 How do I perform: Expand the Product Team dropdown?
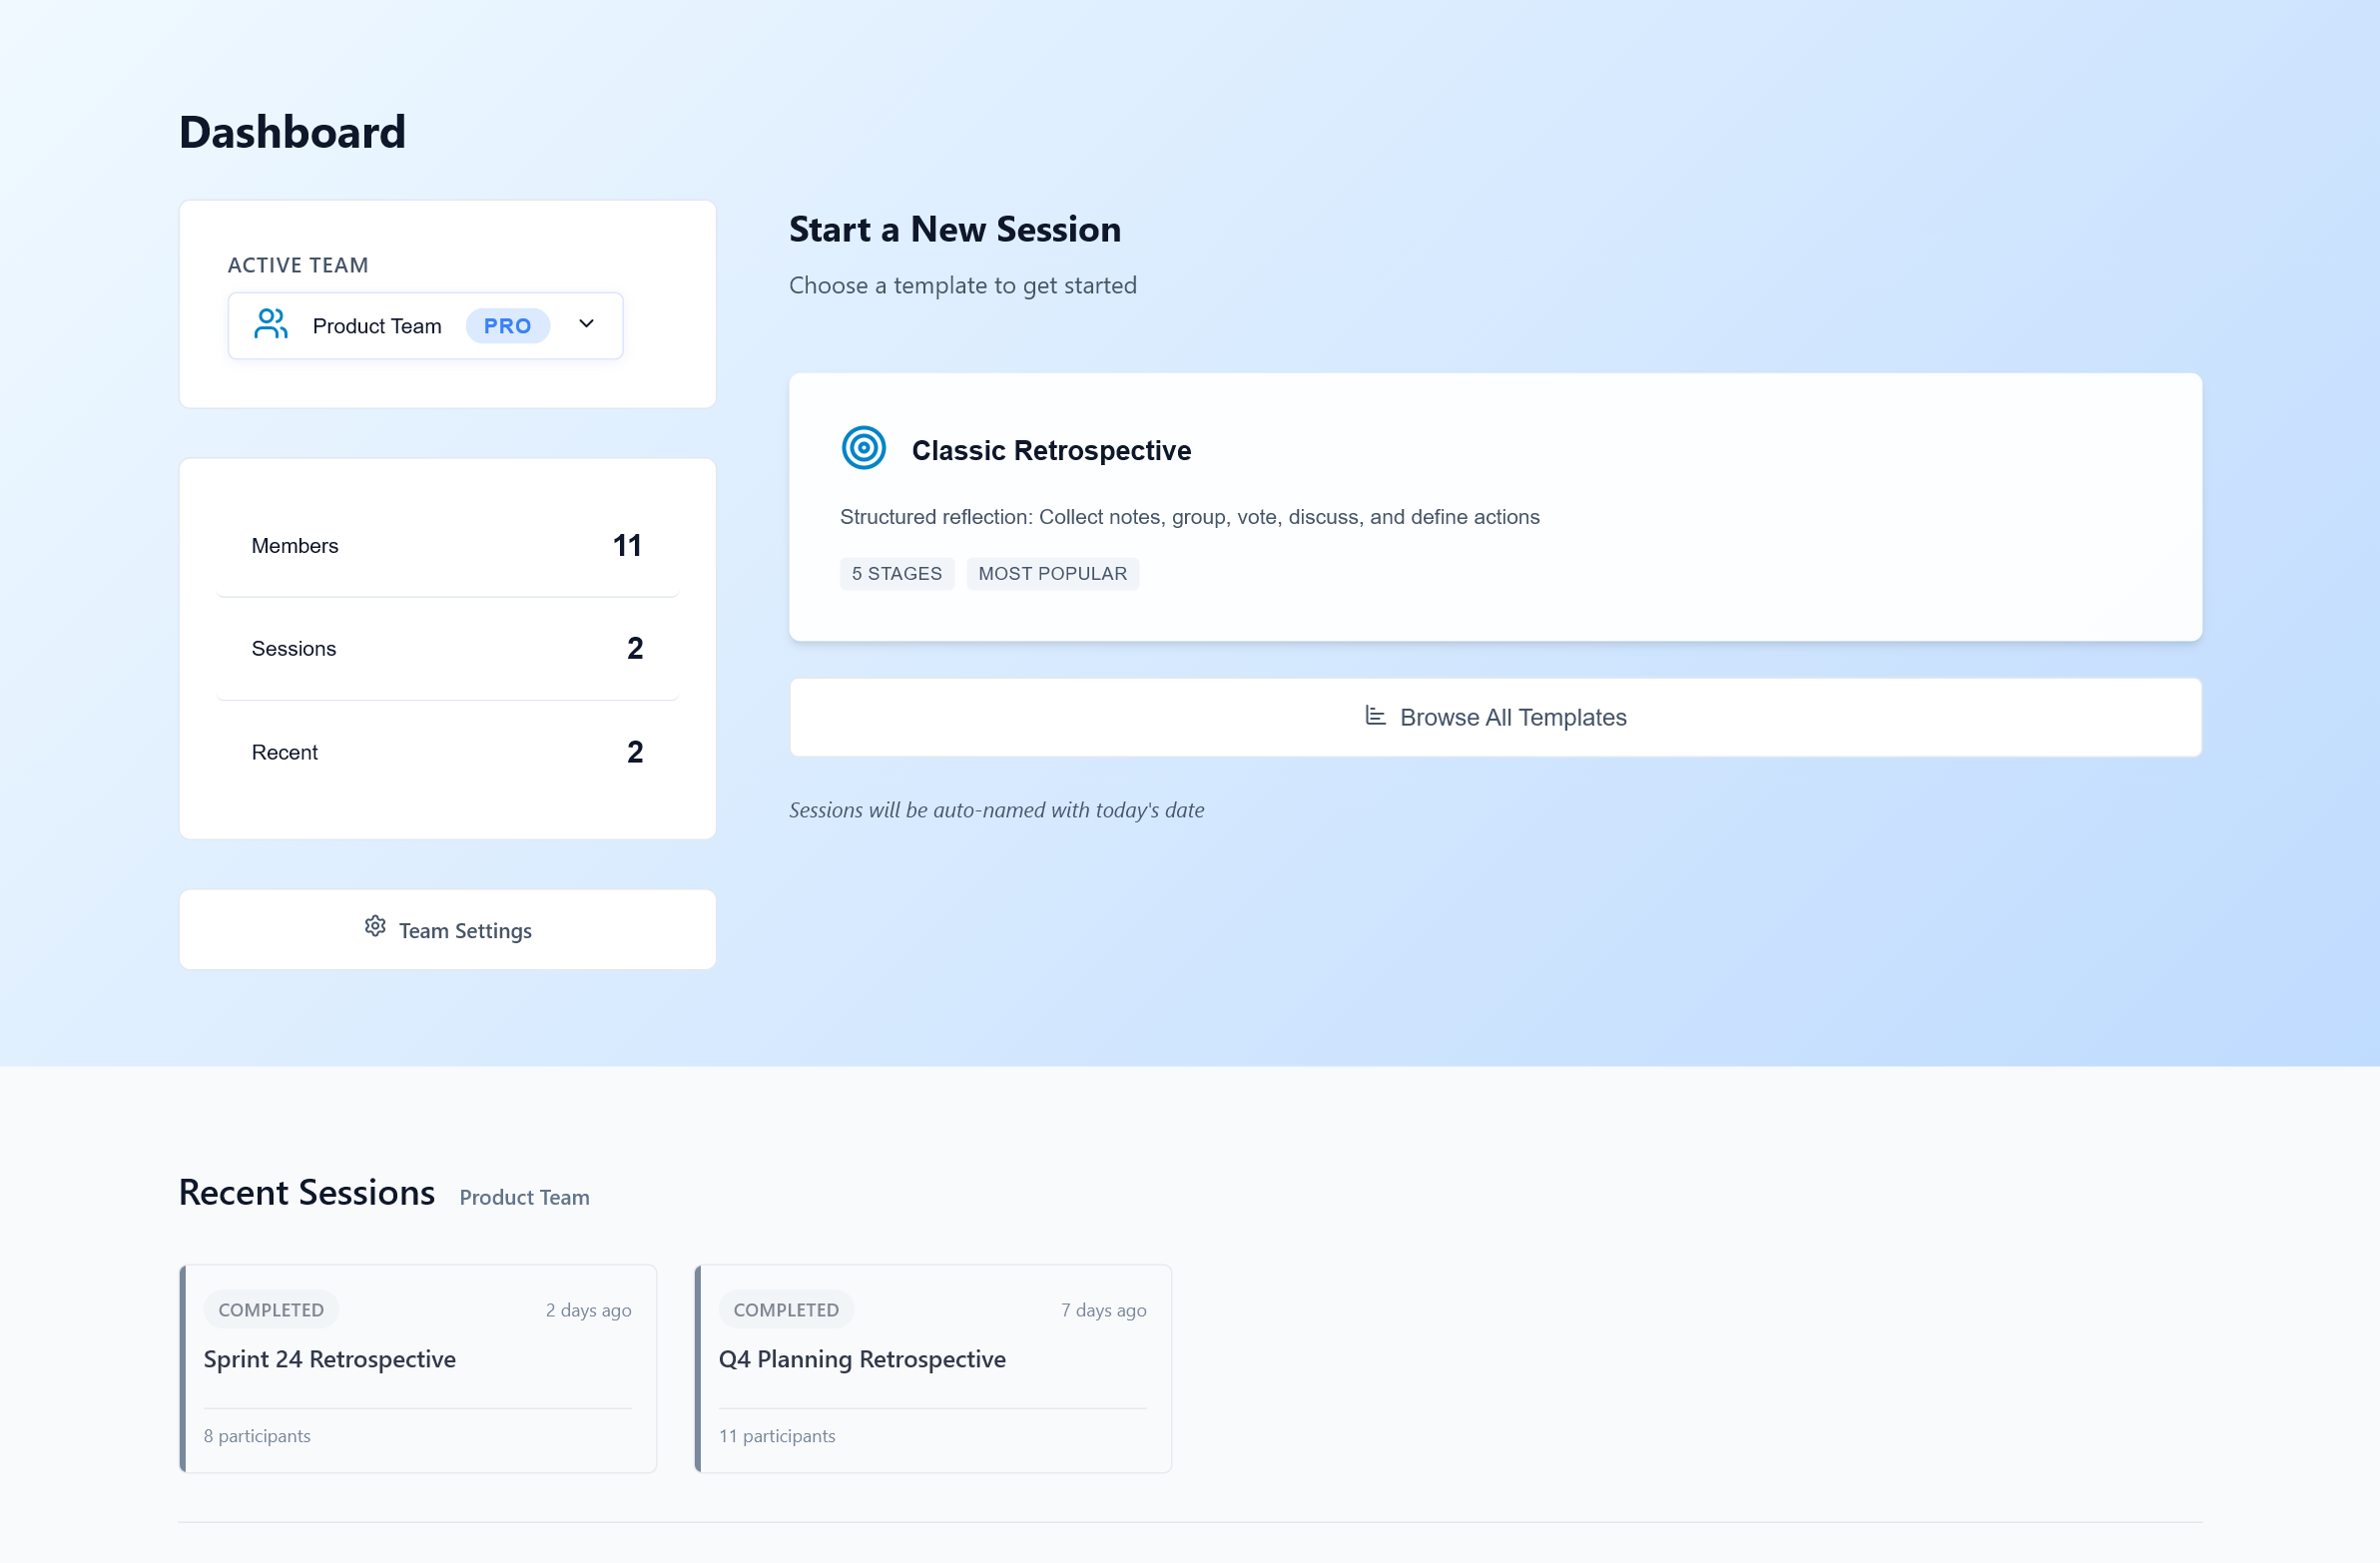pyautogui.click(x=425, y=325)
